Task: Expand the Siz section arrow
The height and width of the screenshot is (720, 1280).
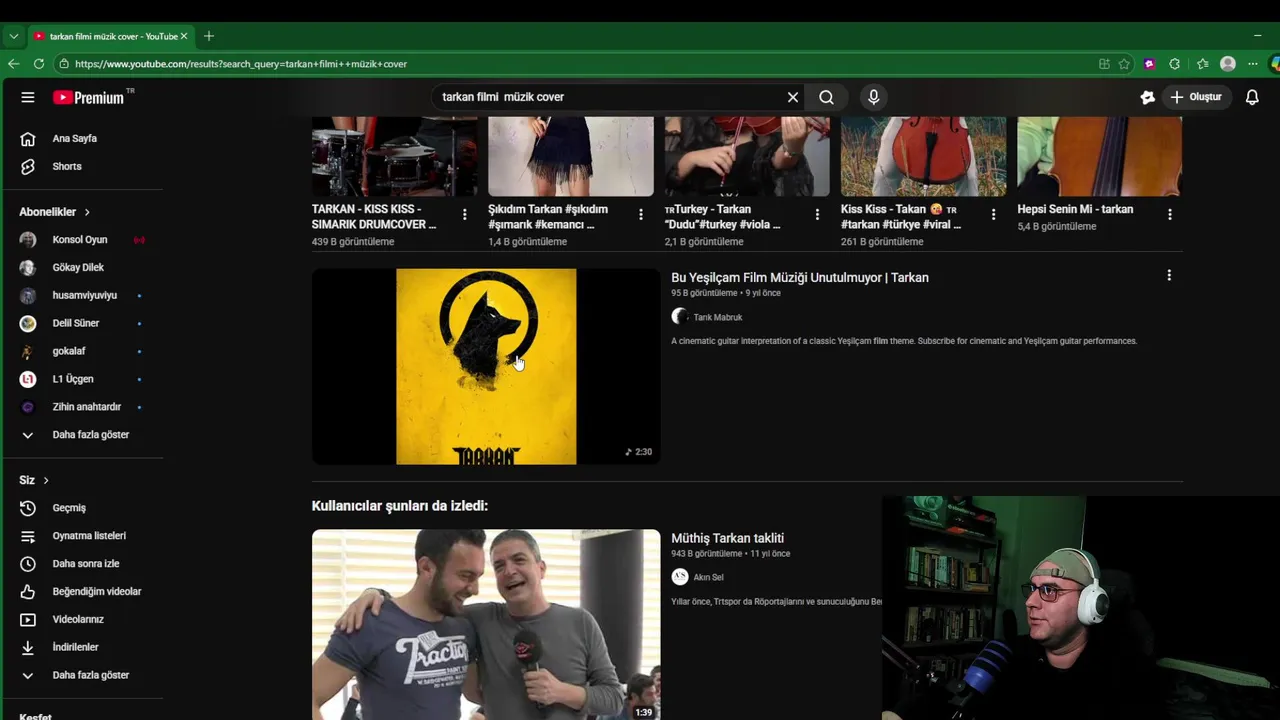Action: coord(46,481)
